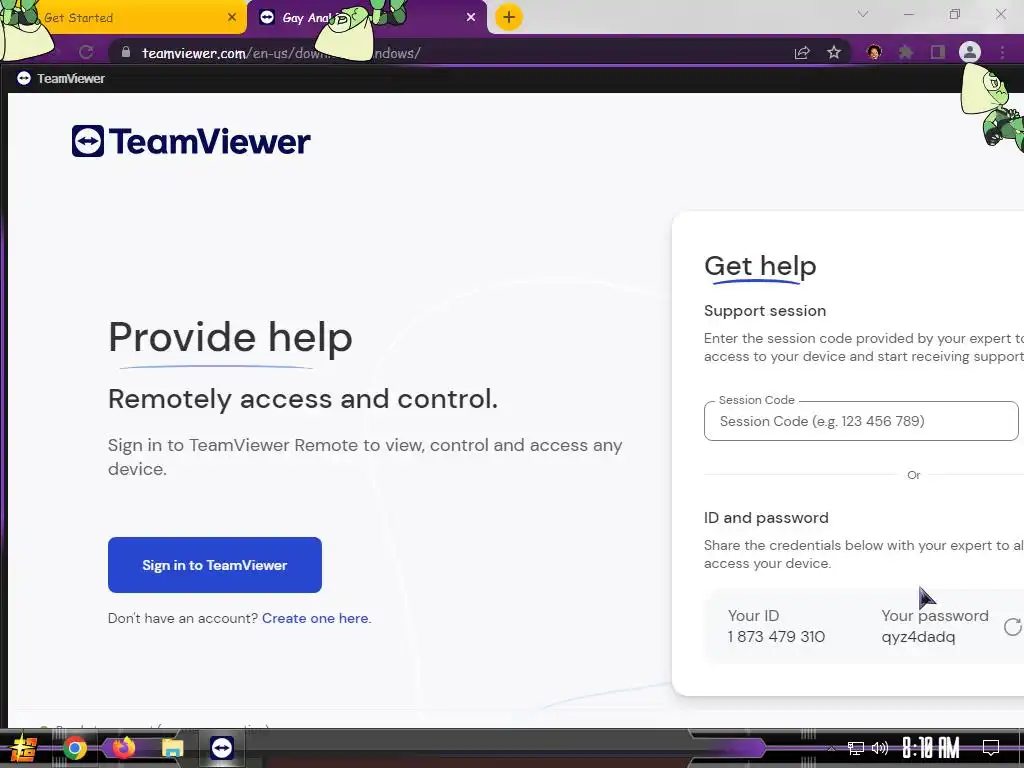Open the Chrome three-dot menu
This screenshot has width=1024, height=768.
[1002, 52]
